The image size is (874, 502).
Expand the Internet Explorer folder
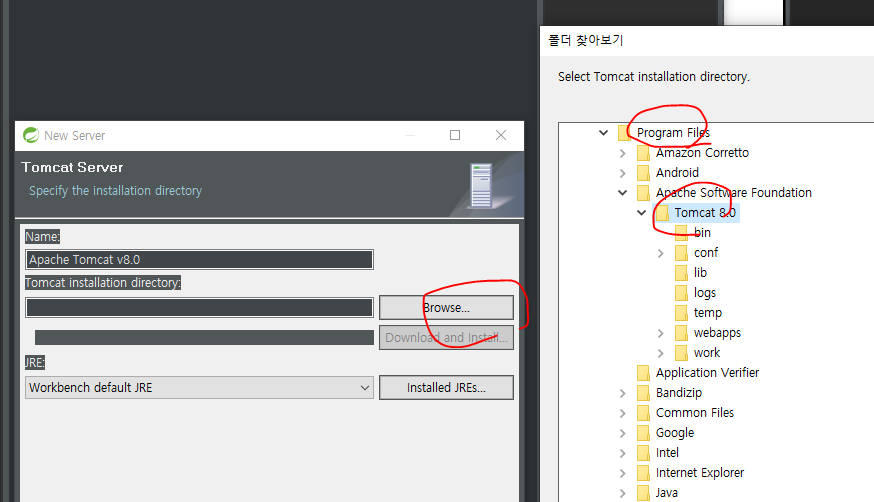tap(622, 474)
